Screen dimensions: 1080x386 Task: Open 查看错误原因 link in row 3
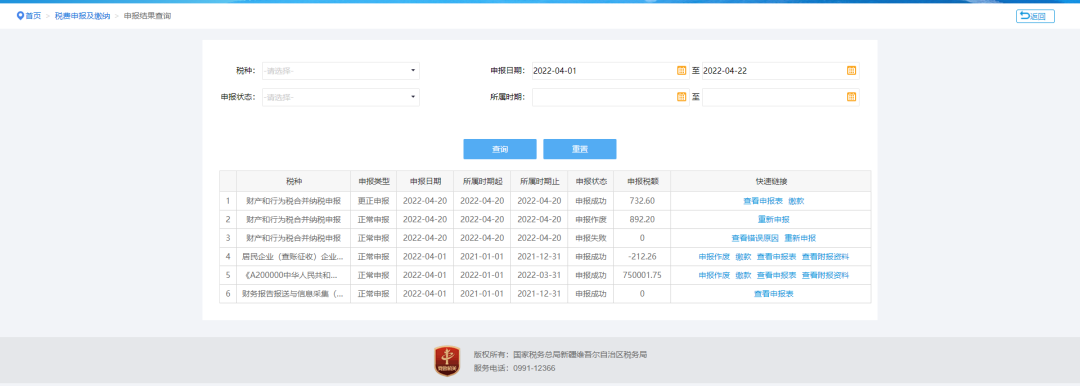point(755,238)
